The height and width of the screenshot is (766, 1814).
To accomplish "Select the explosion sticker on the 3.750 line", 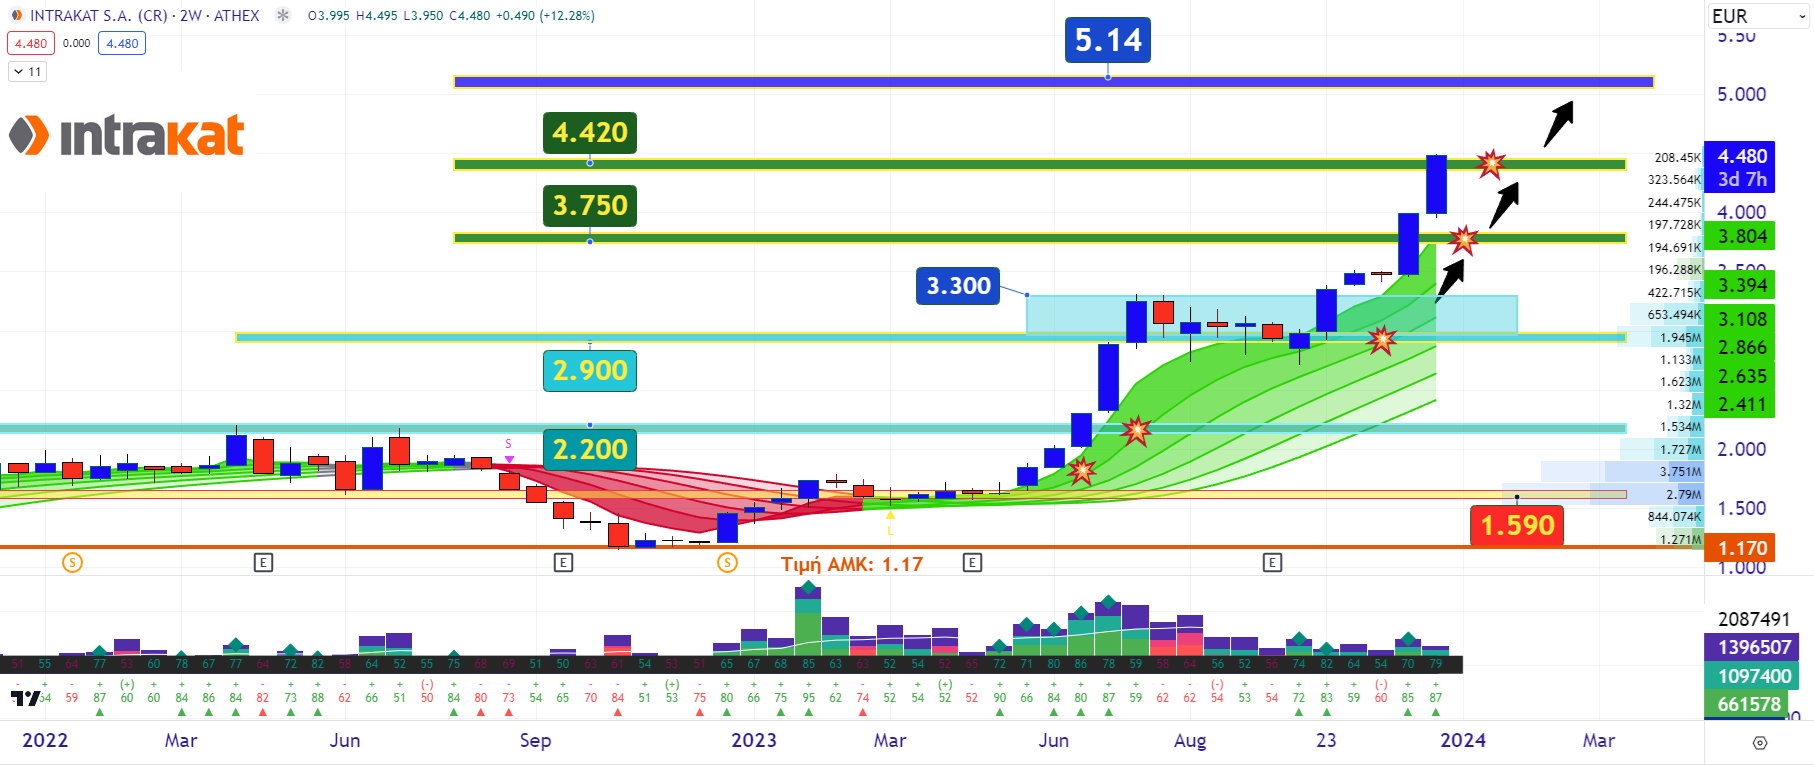I will [1463, 239].
